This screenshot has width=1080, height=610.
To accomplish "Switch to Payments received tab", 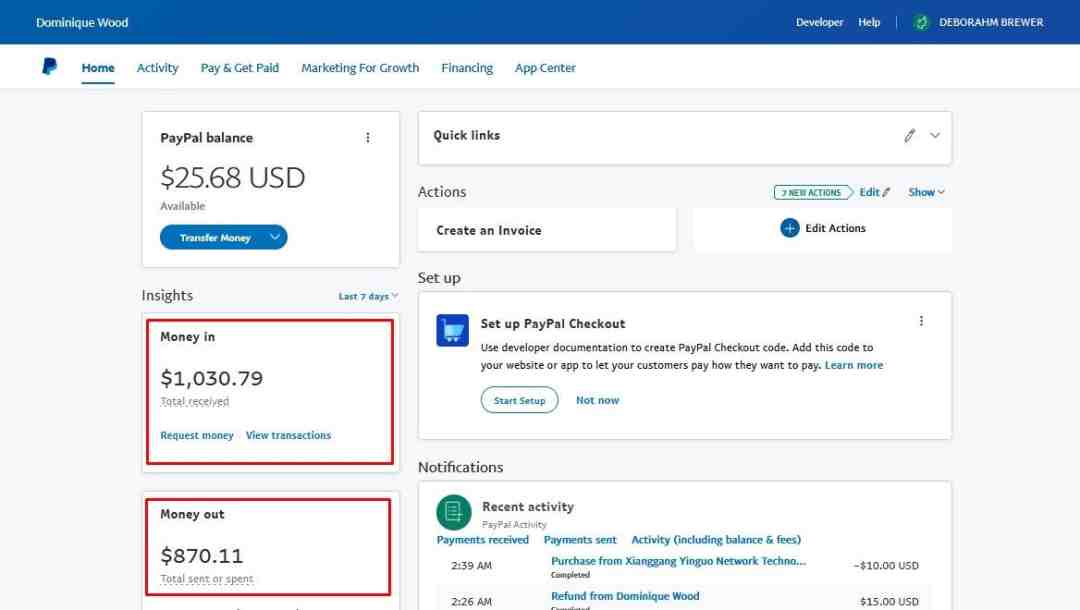I will [x=483, y=540].
